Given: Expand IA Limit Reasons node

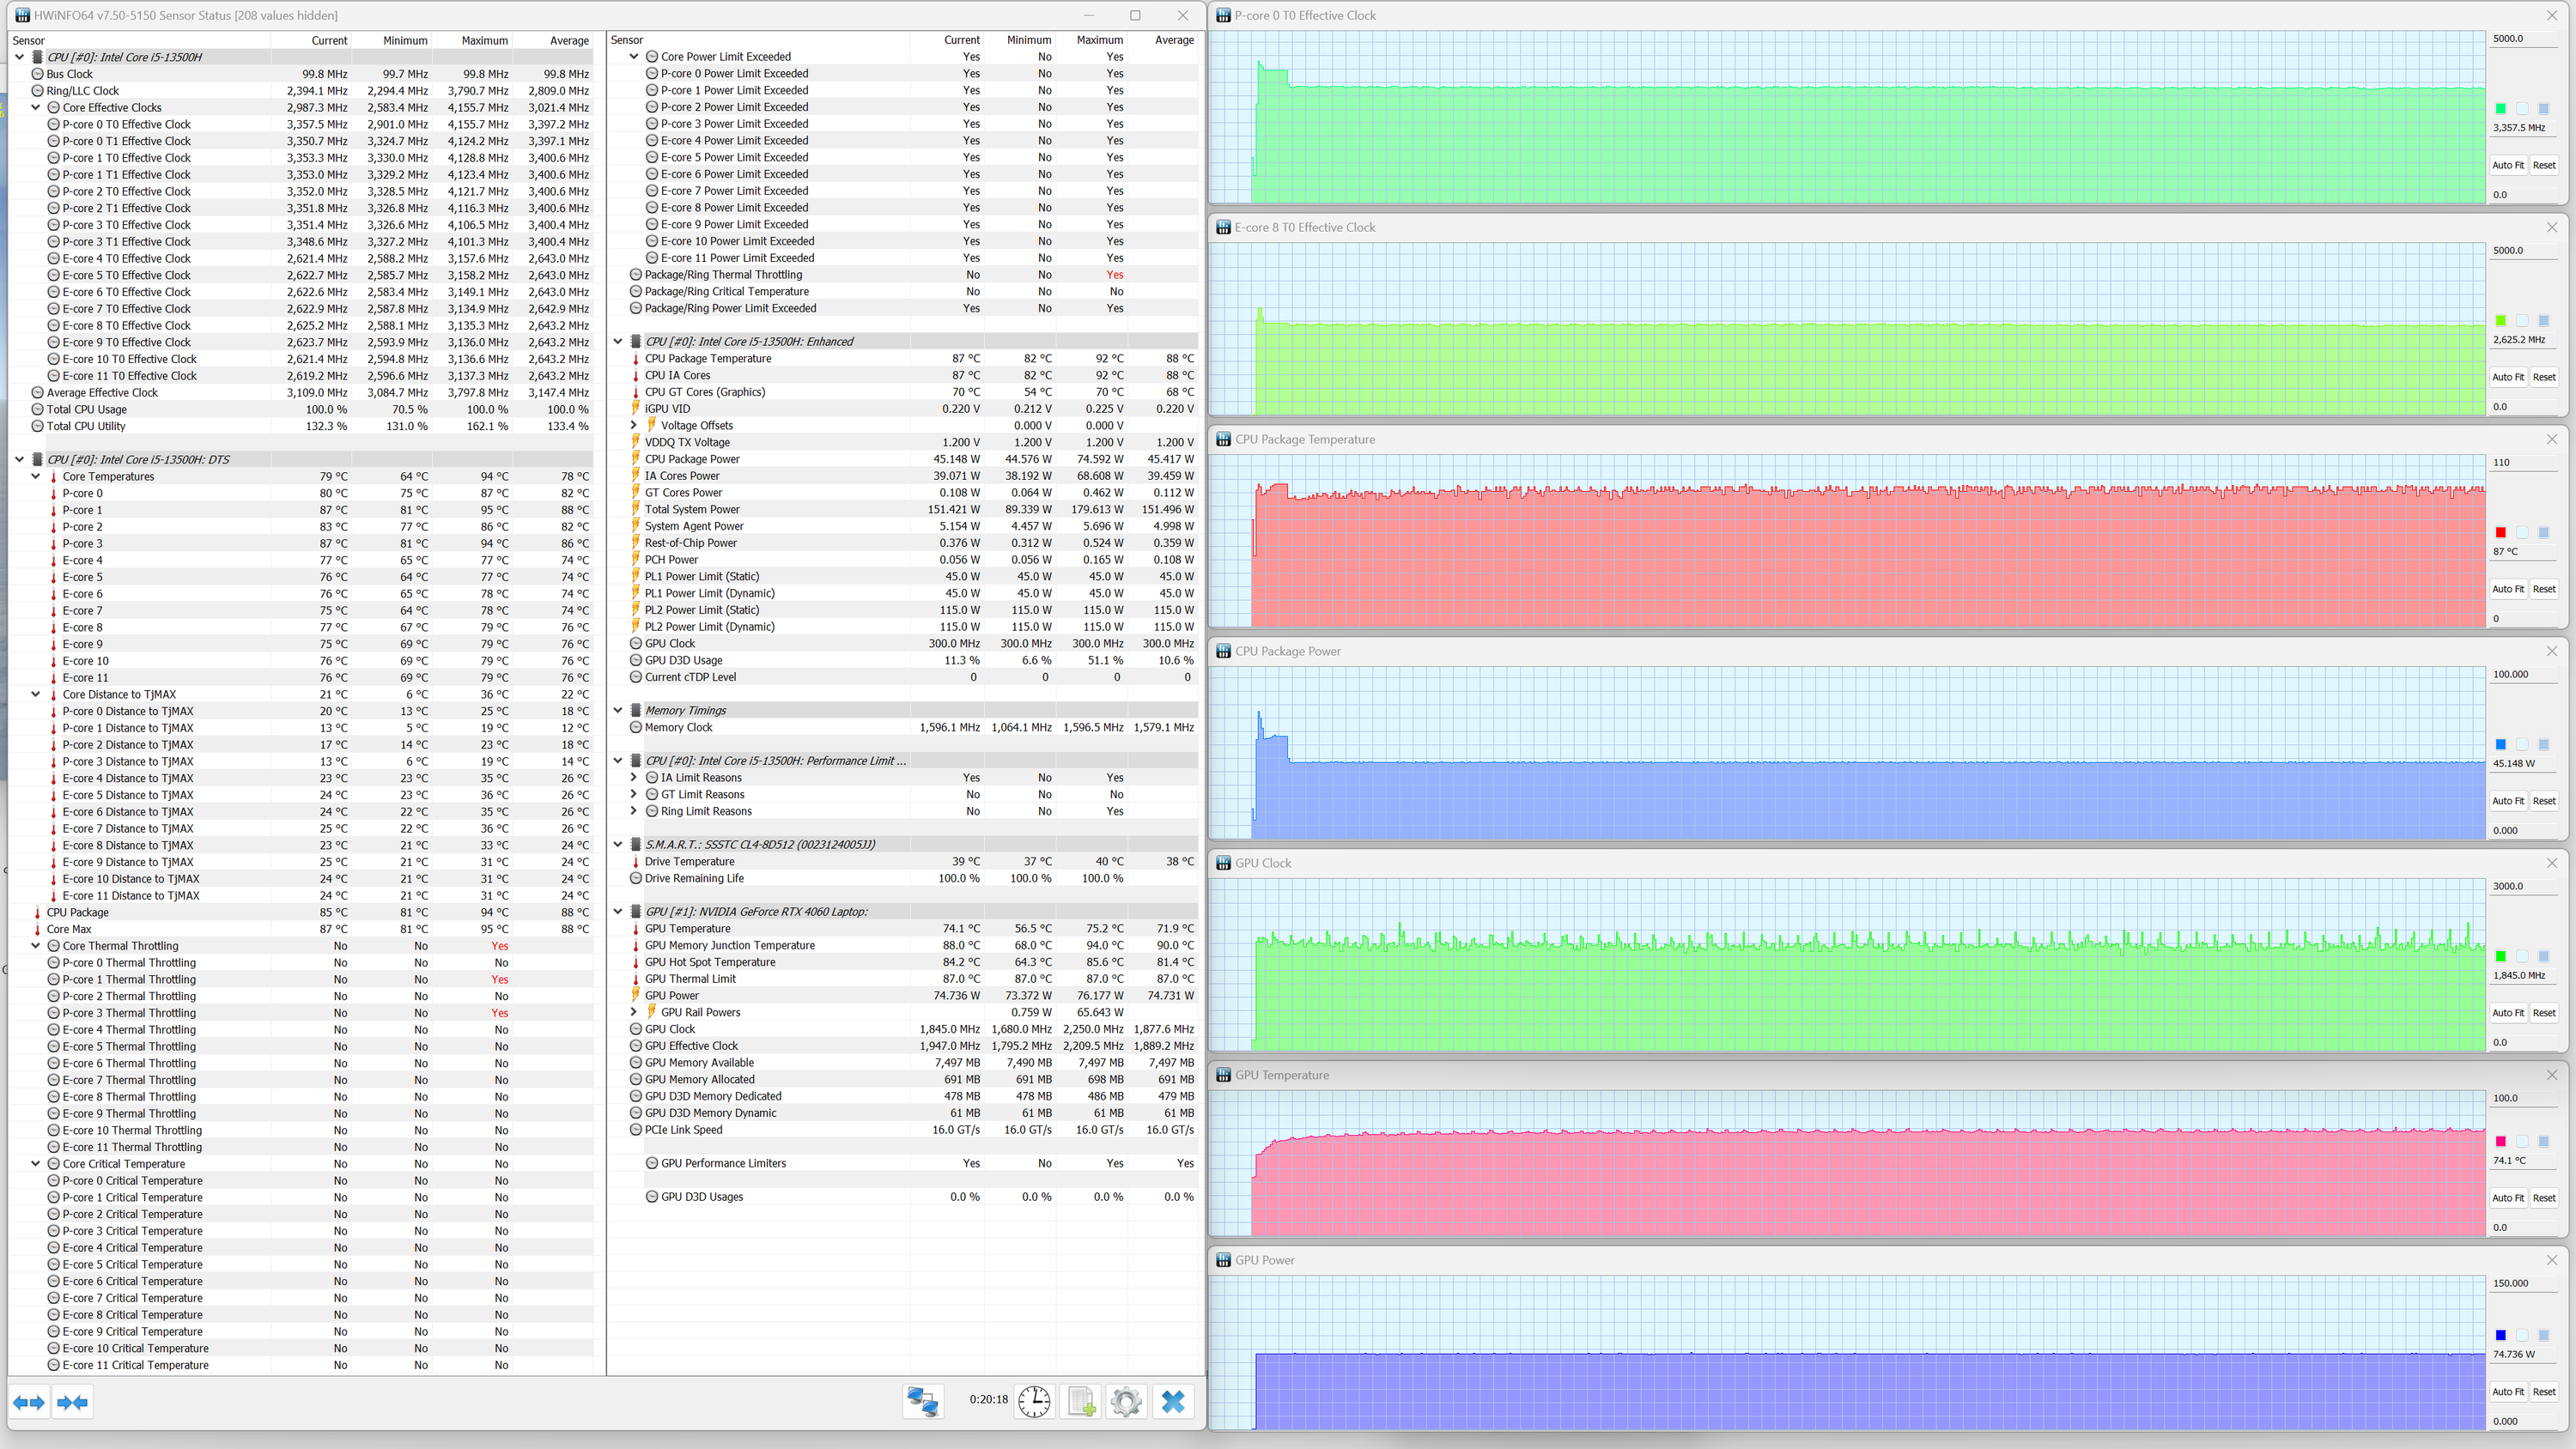Looking at the screenshot, I should coord(634,778).
